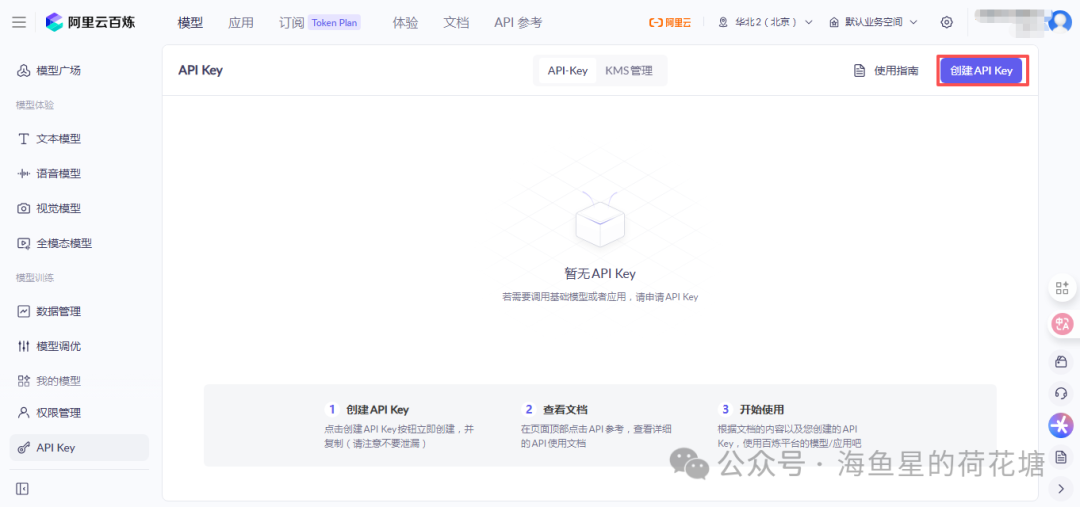Click the 语音模型 waveform icon
The image size is (1080, 507).
coord(23,174)
